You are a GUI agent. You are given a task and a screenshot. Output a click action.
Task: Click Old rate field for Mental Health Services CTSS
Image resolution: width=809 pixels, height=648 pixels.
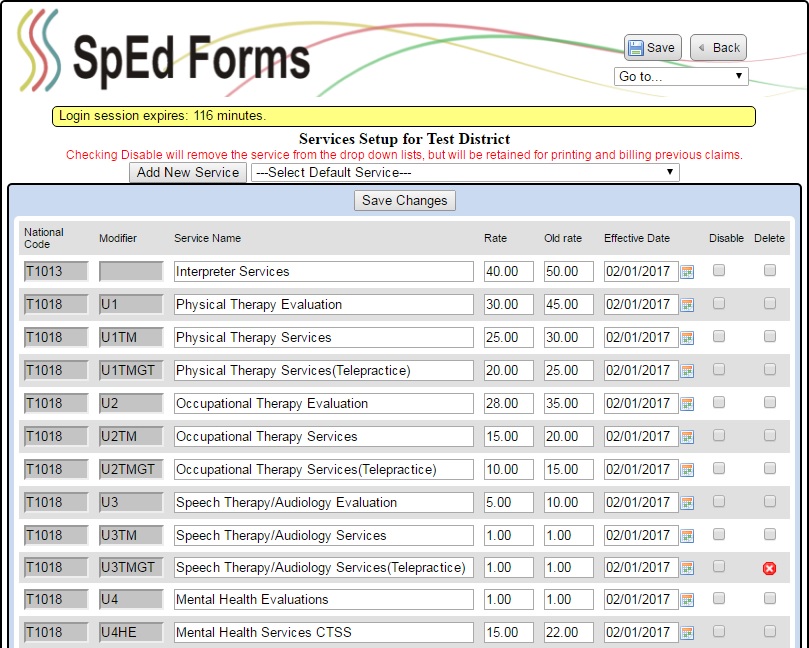(x=568, y=633)
